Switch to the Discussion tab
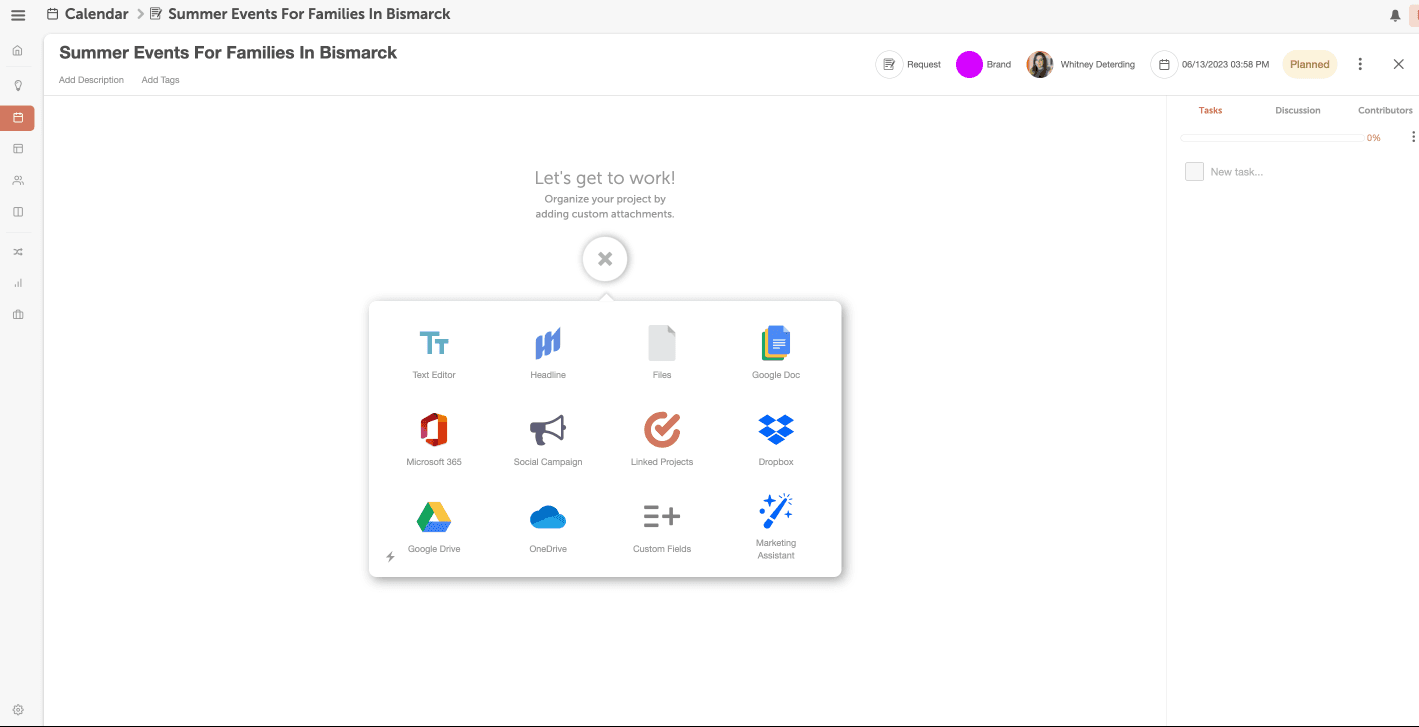 point(1297,110)
